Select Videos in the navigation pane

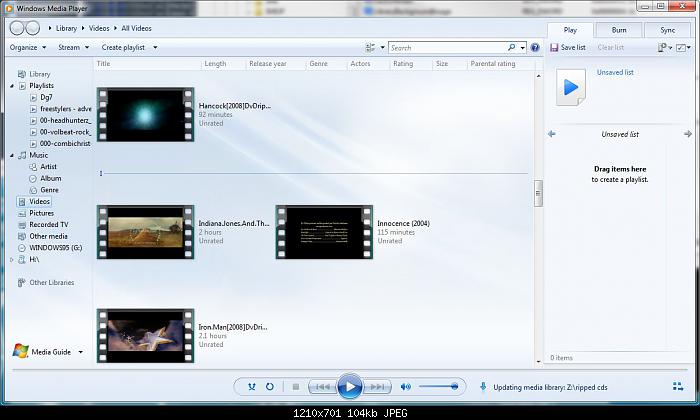tap(34, 201)
